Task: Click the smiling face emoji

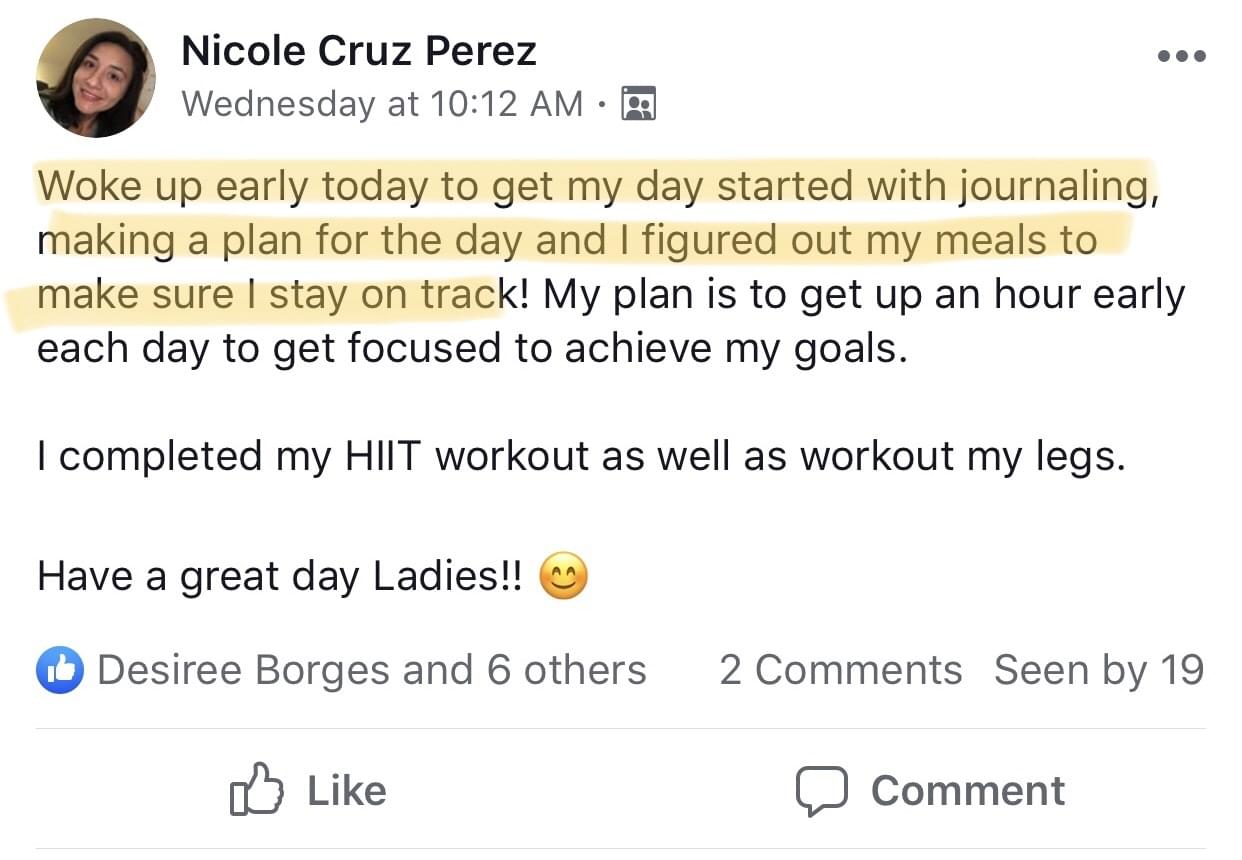Action: [563, 577]
